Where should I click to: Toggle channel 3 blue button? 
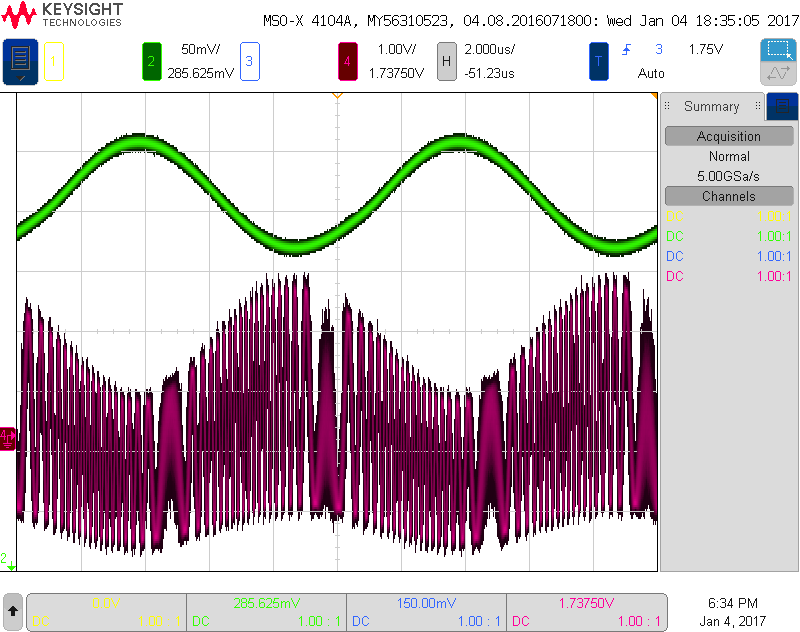(x=249, y=62)
